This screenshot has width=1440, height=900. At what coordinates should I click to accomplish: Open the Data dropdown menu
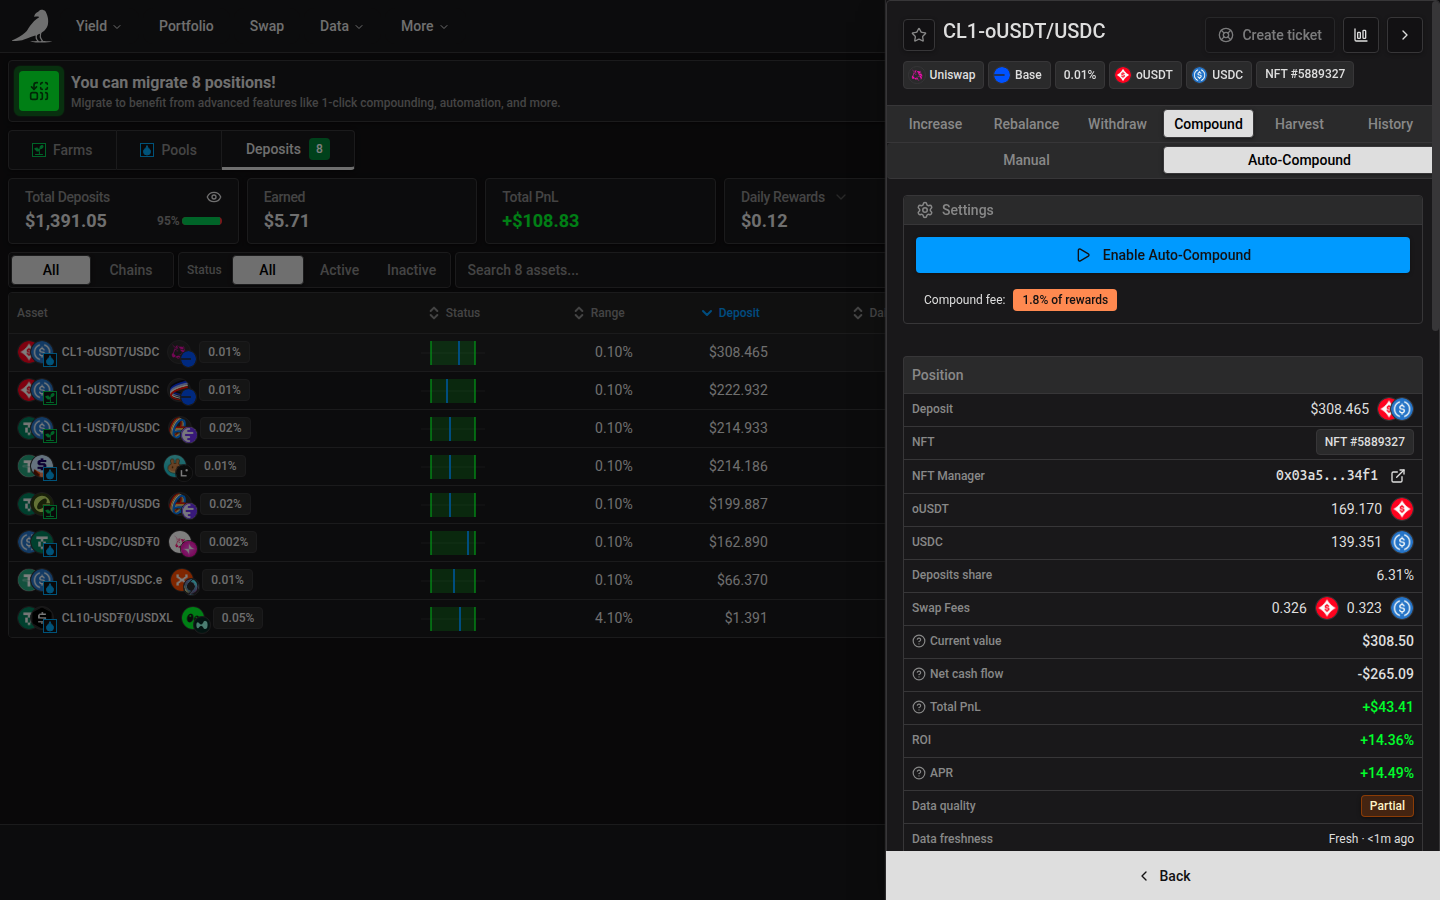tap(341, 26)
